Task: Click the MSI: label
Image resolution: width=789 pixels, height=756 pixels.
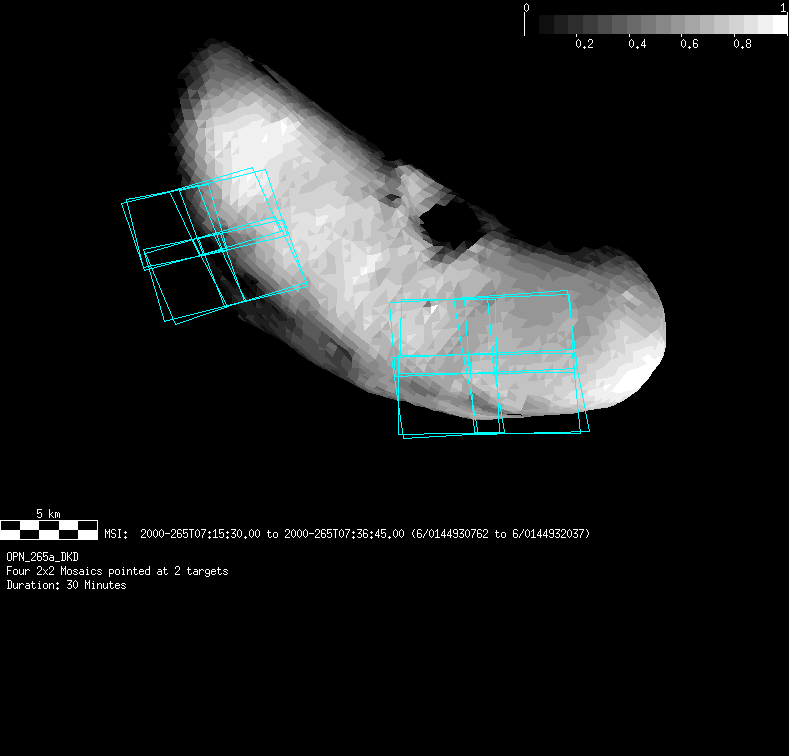Action: point(116,534)
